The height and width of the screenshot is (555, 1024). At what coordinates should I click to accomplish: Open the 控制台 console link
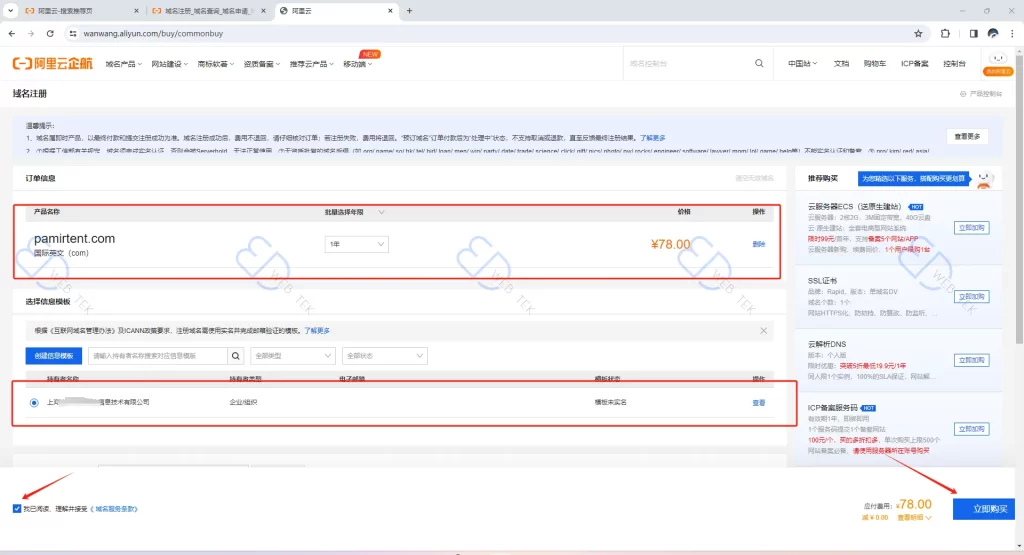pyautogui.click(x=954, y=64)
